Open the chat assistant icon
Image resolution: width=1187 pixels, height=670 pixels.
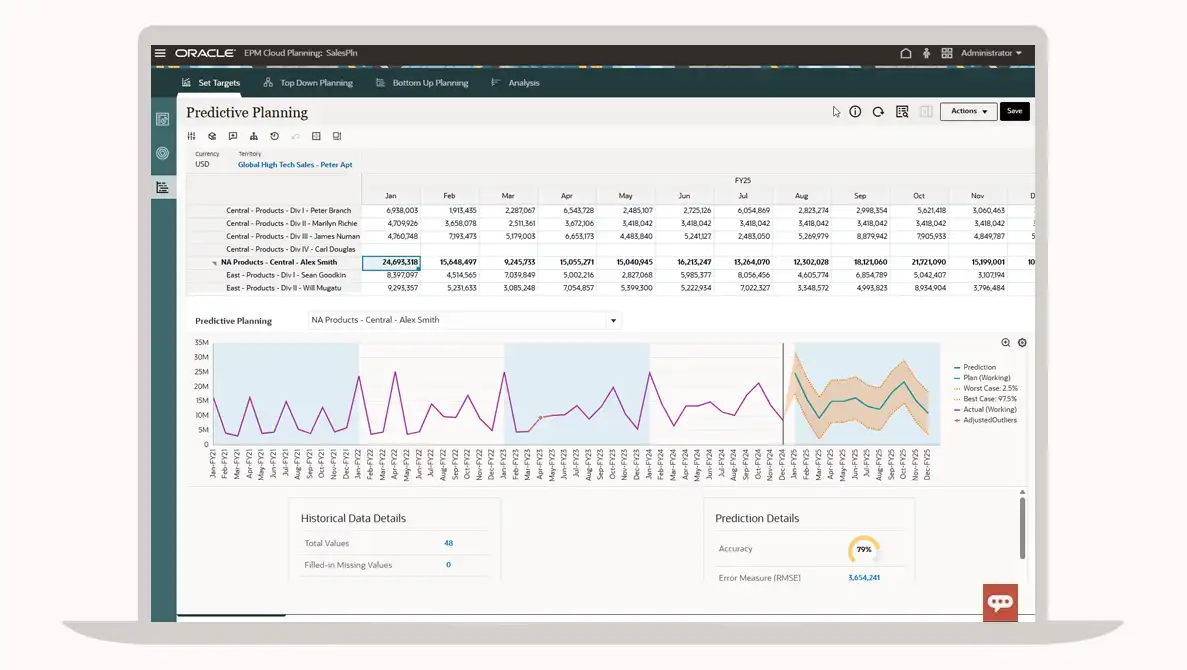tap(1000, 602)
